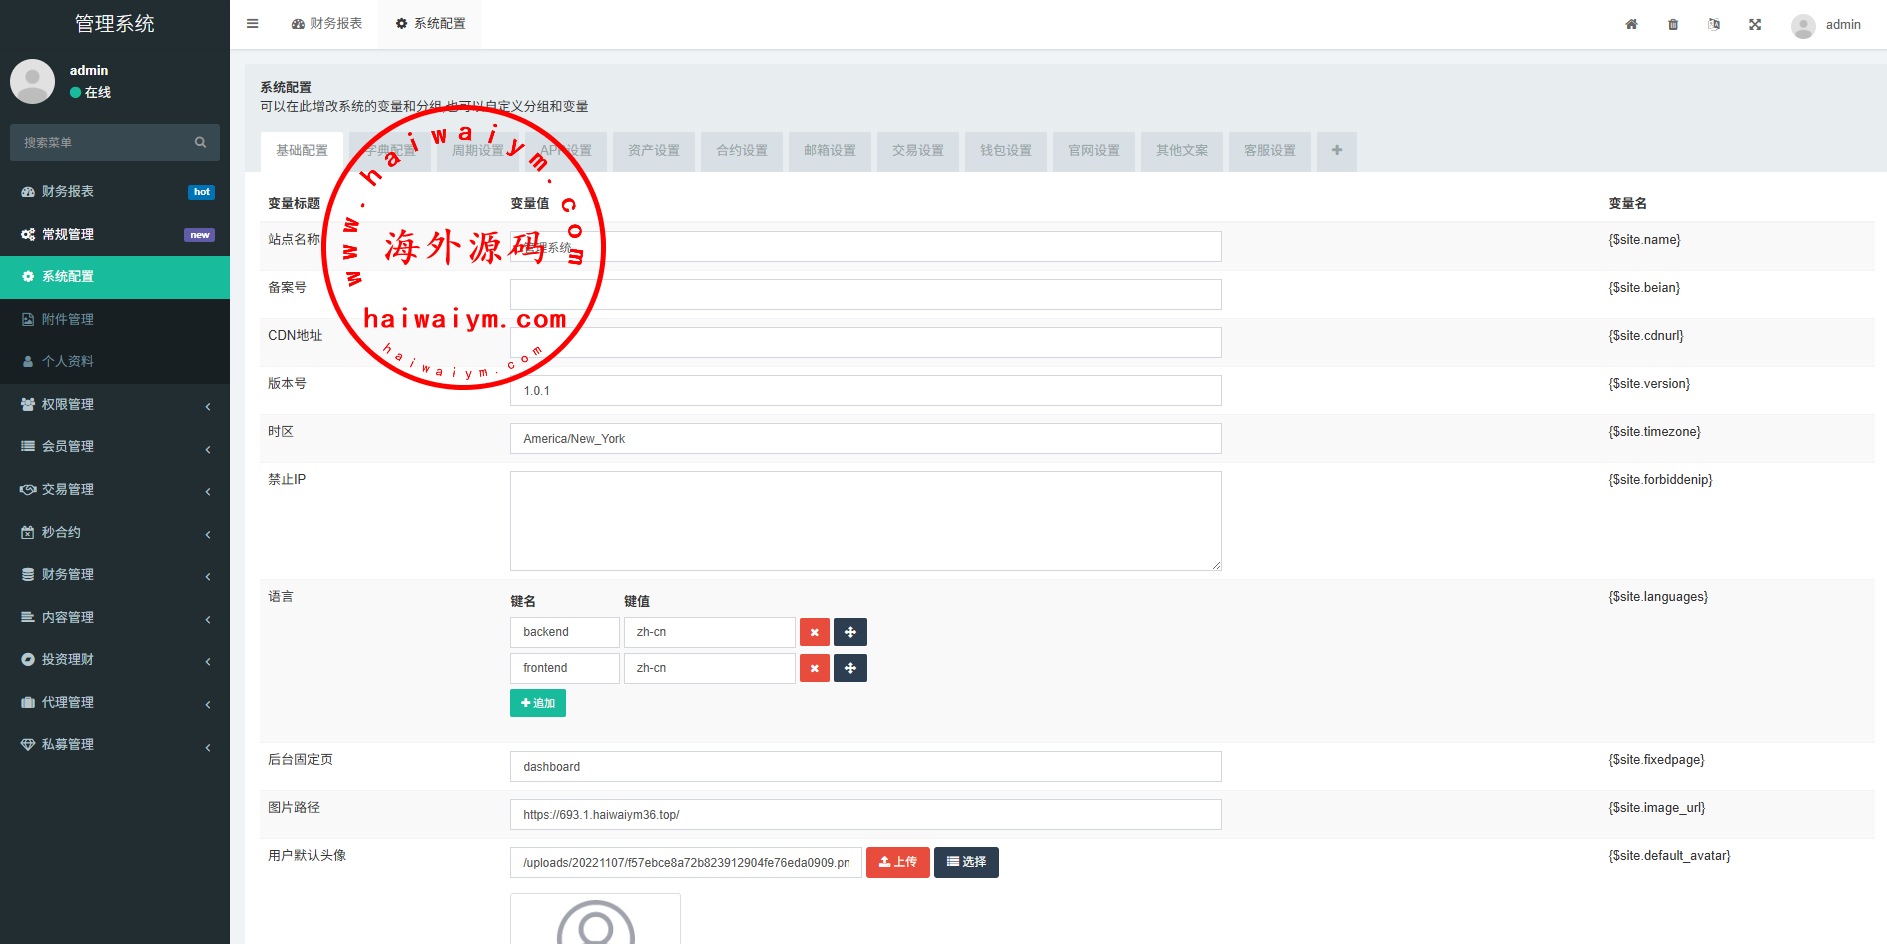The height and width of the screenshot is (944, 1887).
Task: Click the trash clear-cache icon
Action: [x=1673, y=24]
